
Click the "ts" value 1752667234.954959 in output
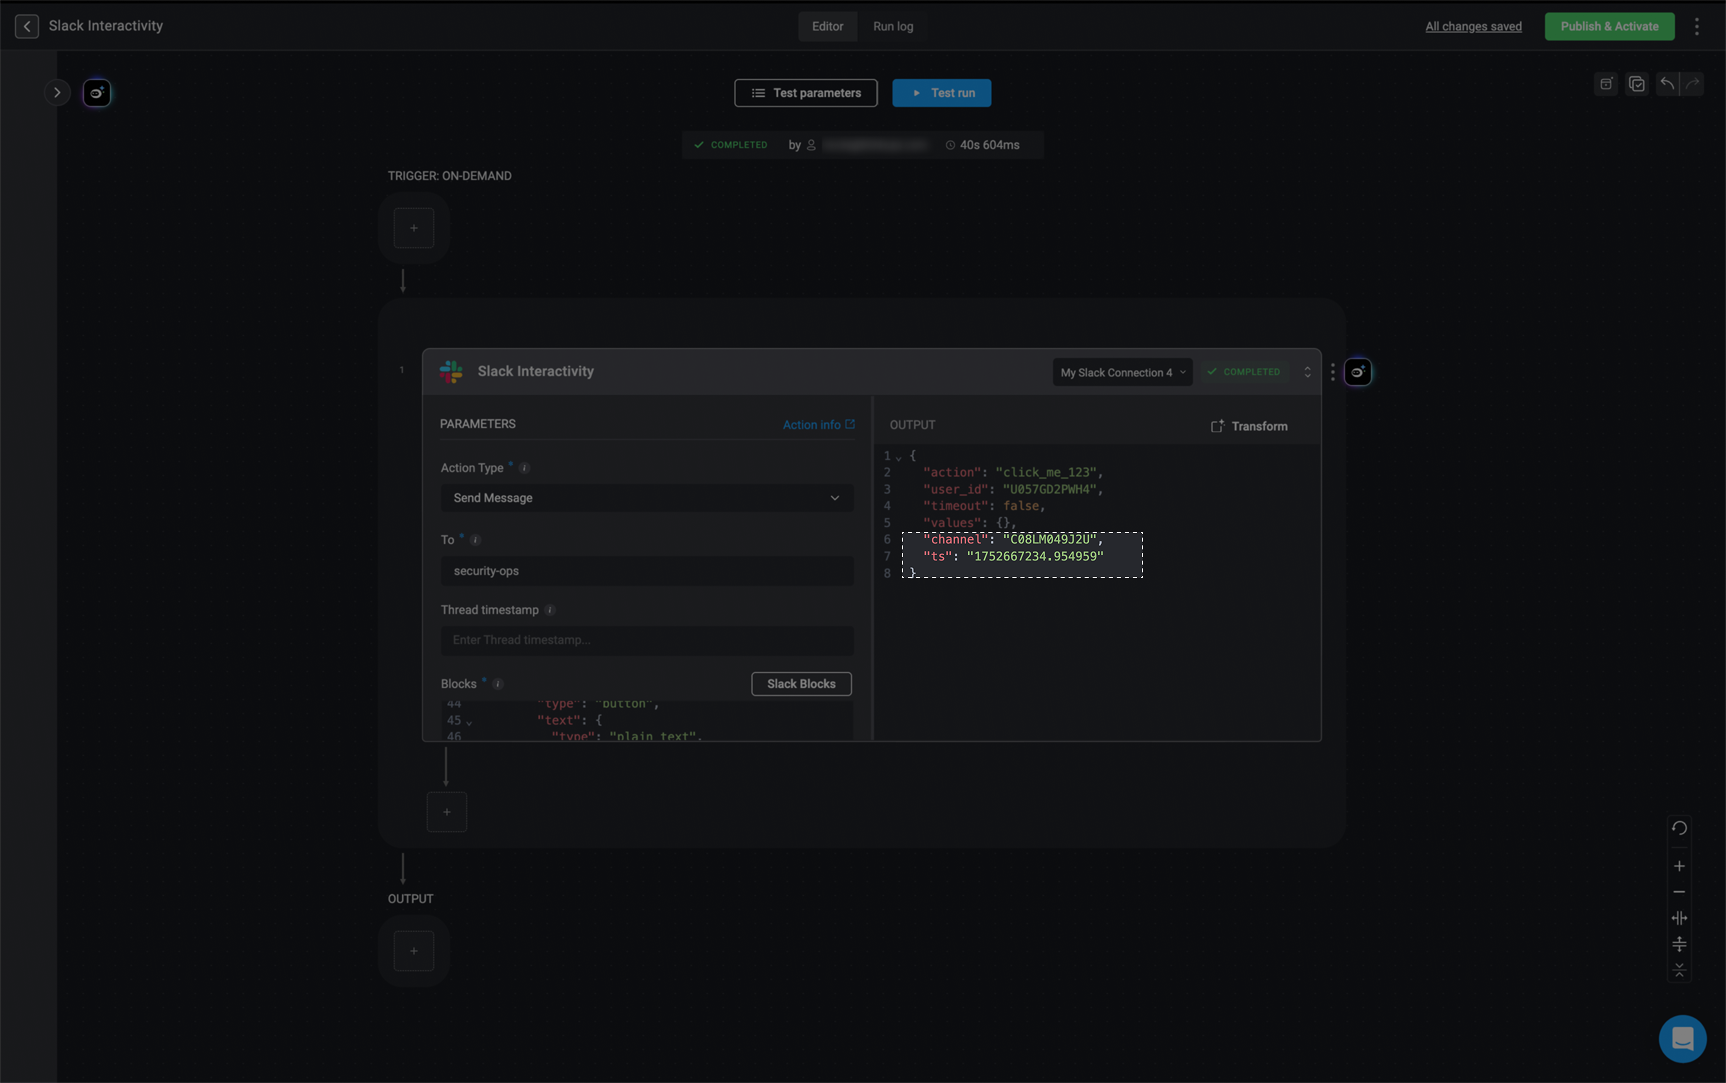[1035, 557]
